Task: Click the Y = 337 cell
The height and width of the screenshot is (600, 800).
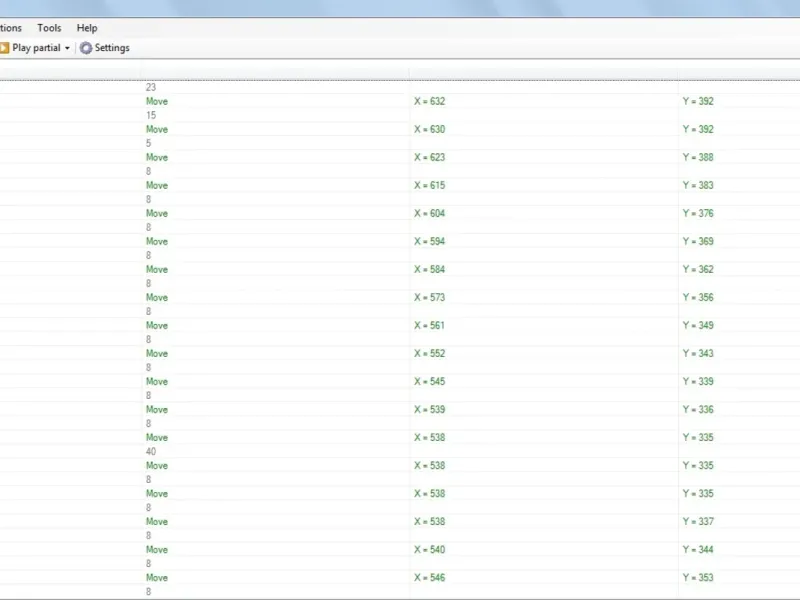Action: 698,521
